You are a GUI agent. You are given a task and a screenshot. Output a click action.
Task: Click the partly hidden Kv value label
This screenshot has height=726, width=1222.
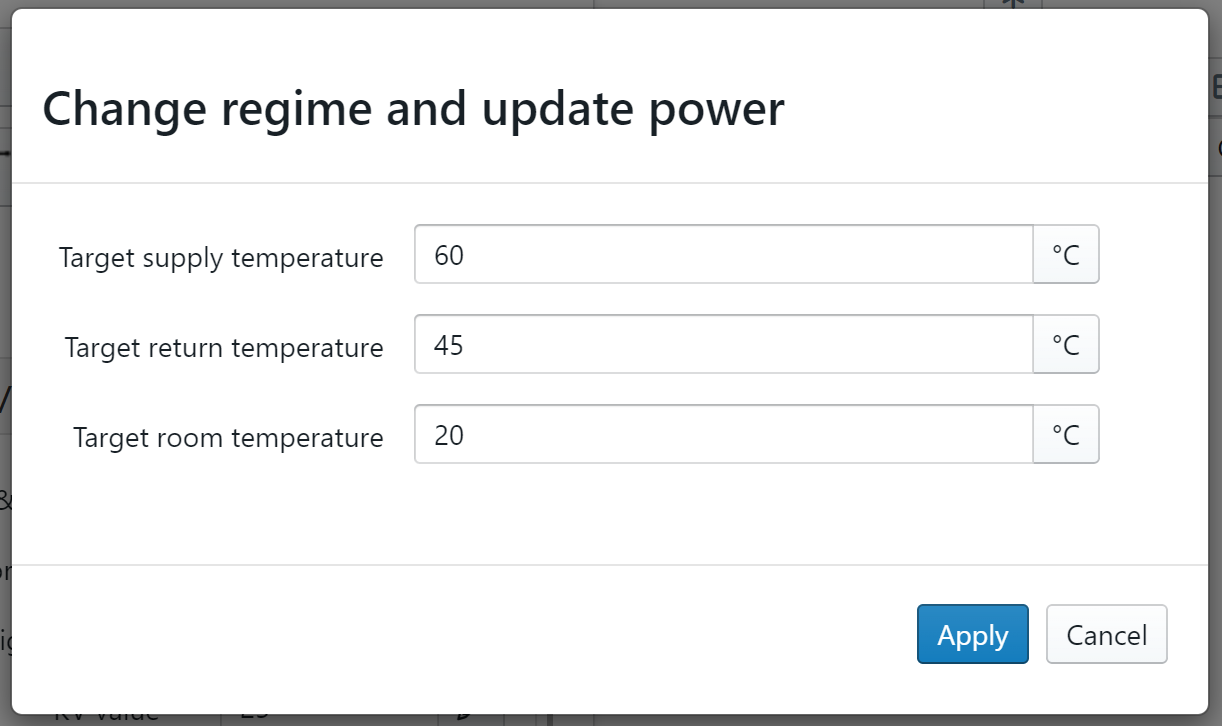106,718
